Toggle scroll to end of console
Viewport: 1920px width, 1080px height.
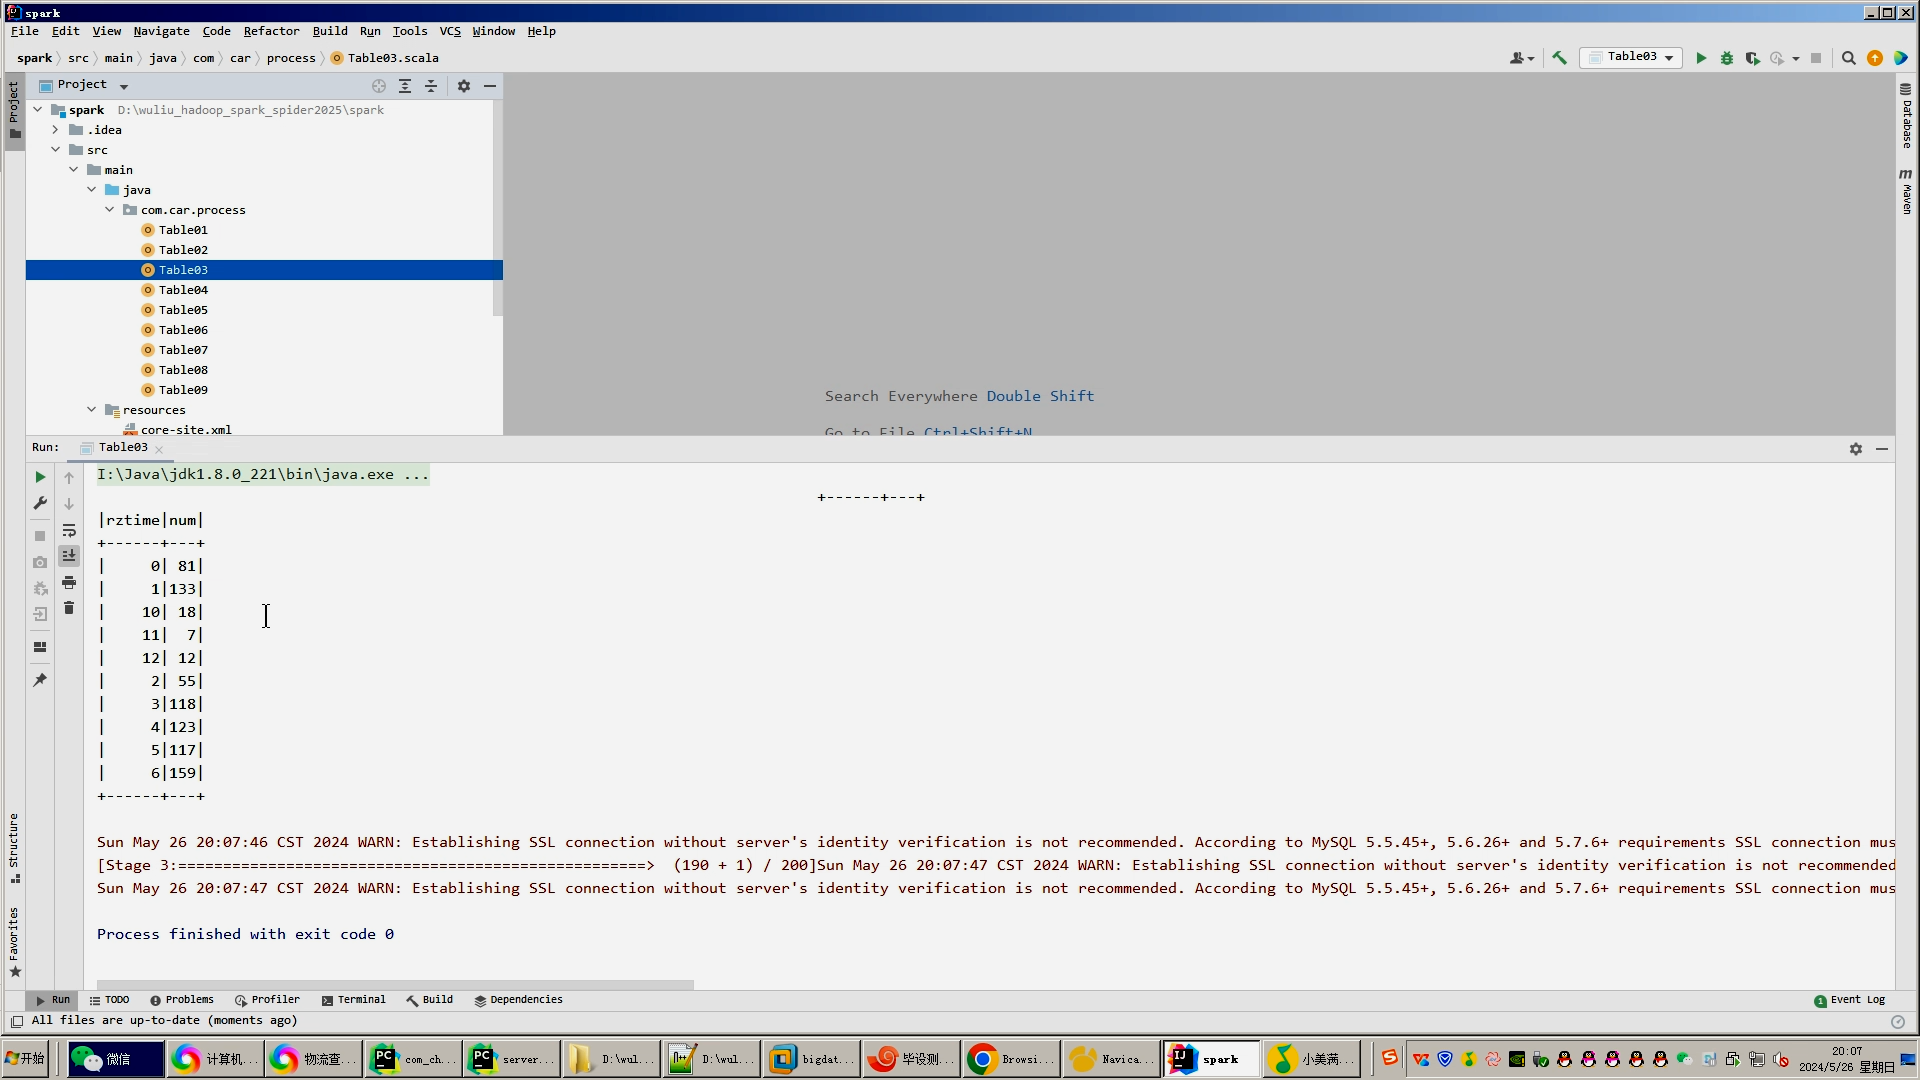coord(69,556)
